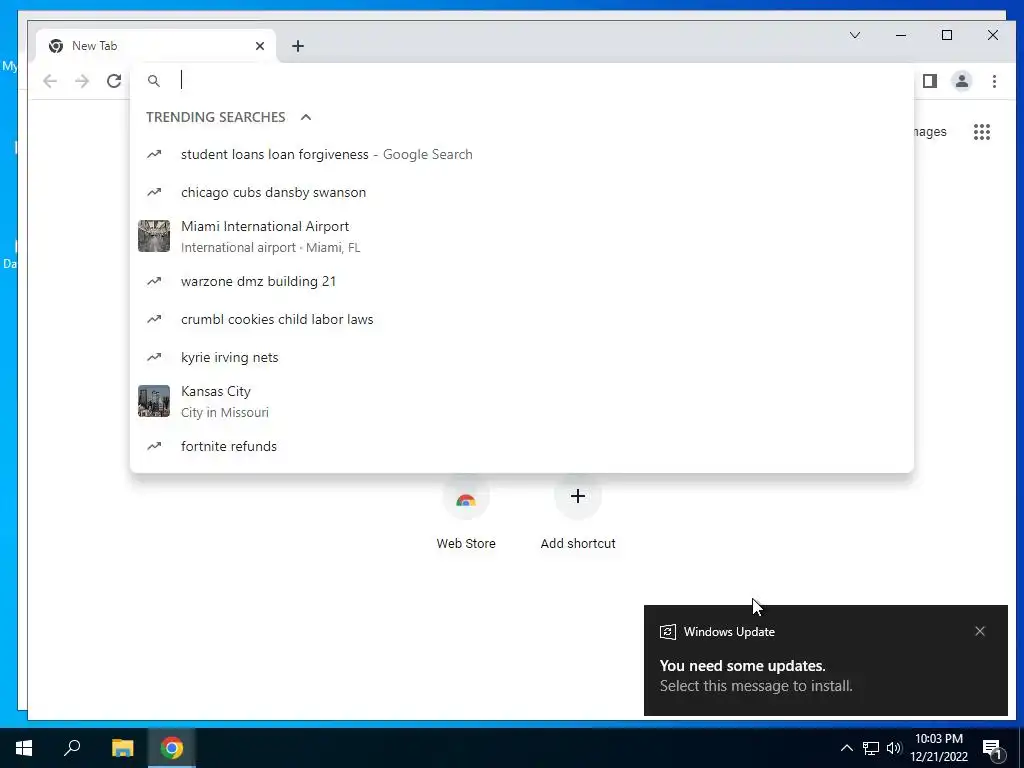The height and width of the screenshot is (768, 1024).
Task: Click the Miami International Airport thumbnail
Action: coord(154,236)
